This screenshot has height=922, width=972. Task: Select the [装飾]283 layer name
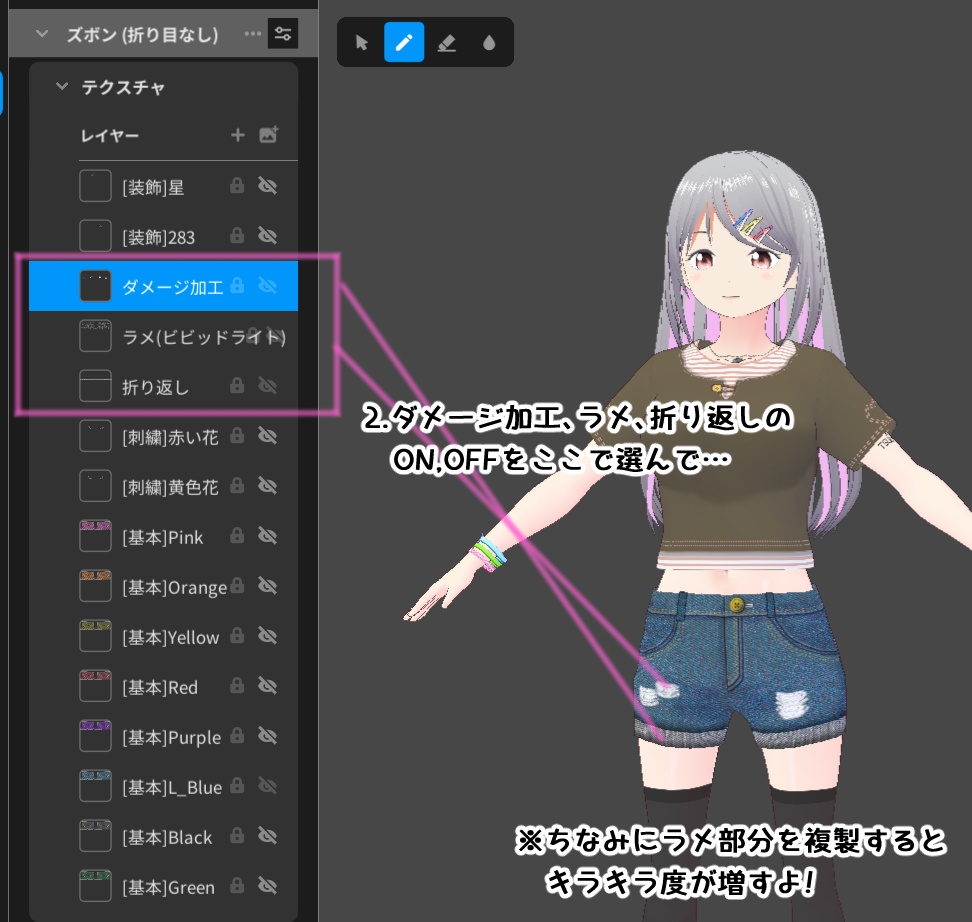(159, 237)
